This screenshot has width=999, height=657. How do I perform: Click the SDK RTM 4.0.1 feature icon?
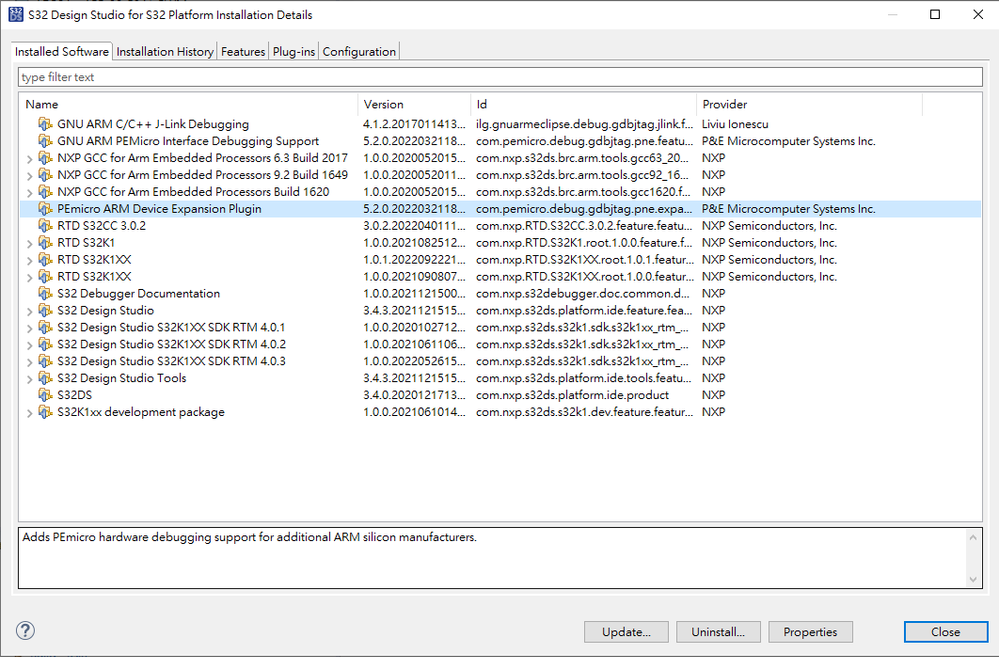(x=45, y=327)
